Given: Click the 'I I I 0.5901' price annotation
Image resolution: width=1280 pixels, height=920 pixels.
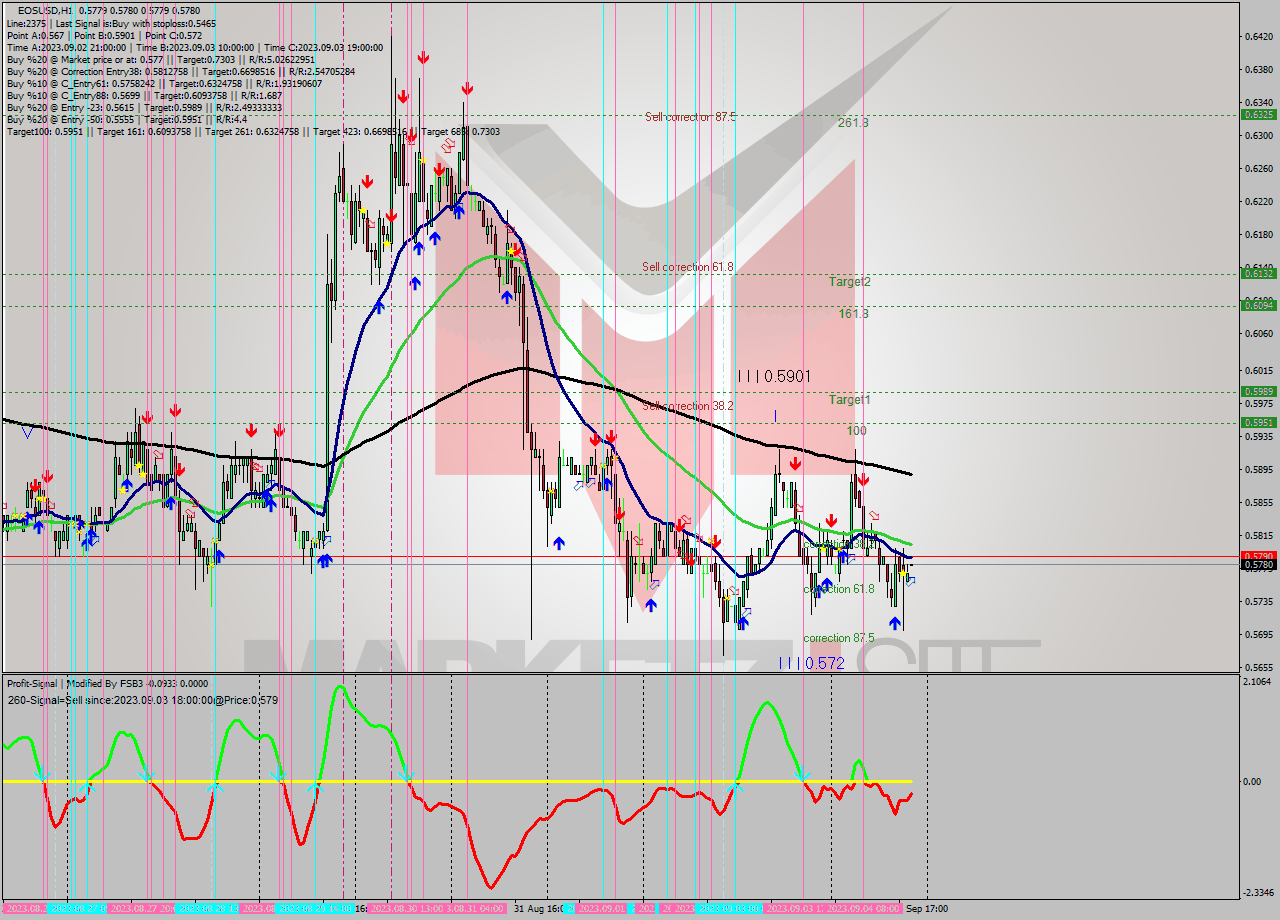Looking at the screenshot, I should [x=774, y=377].
